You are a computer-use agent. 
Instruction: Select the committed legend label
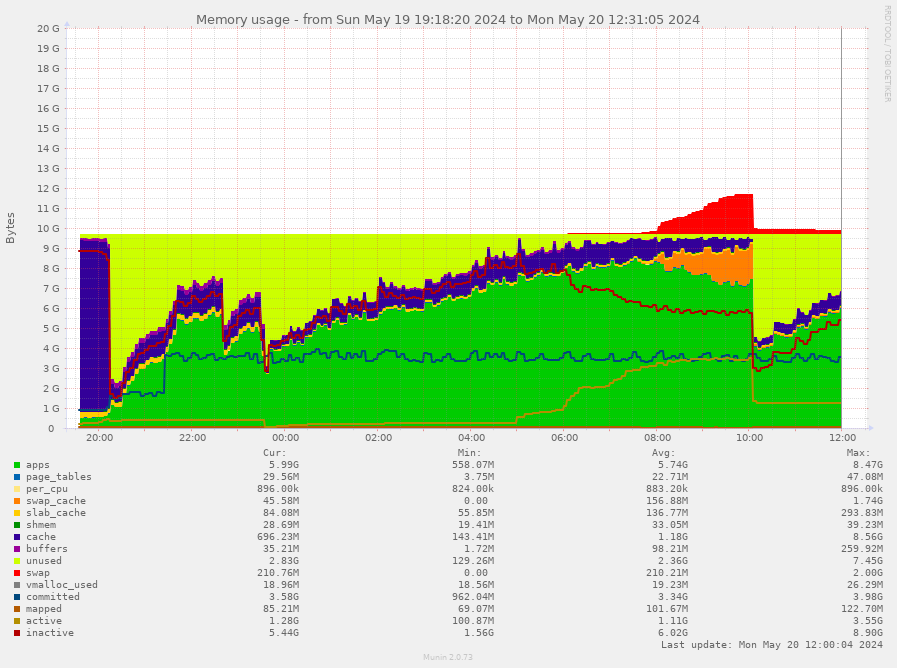[52, 597]
